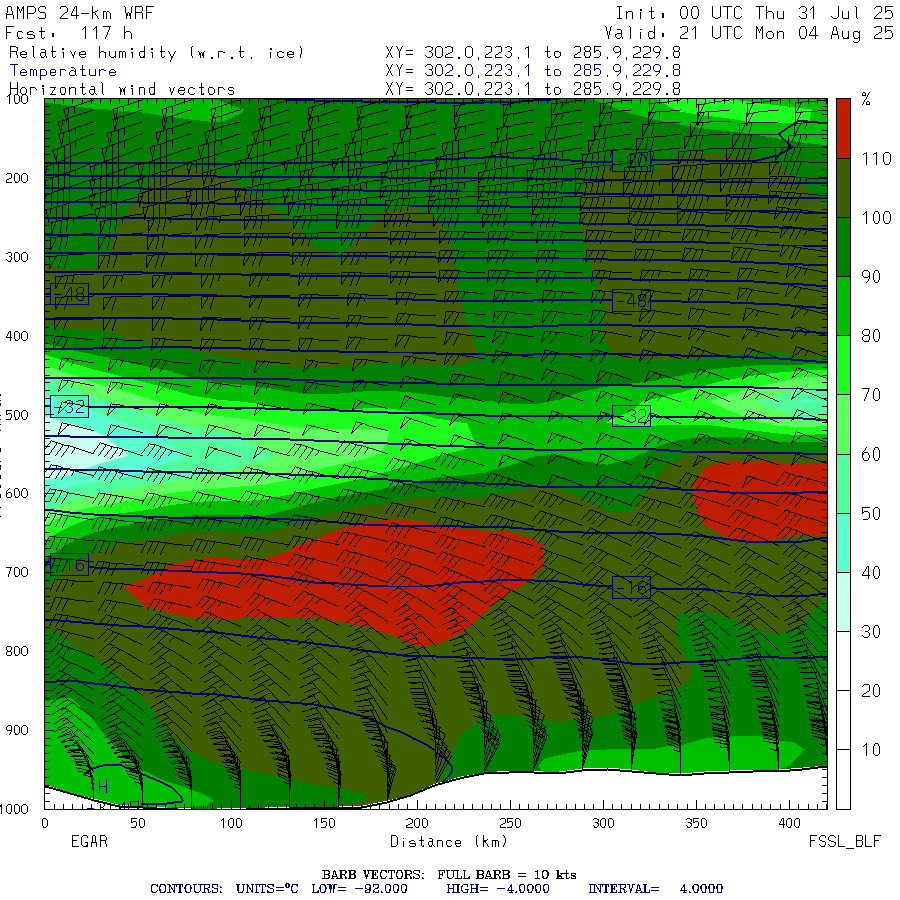Screen dimensions: 900x900
Task: Click the 'Distance (km)' axis title
Action: tap(449, 842)
